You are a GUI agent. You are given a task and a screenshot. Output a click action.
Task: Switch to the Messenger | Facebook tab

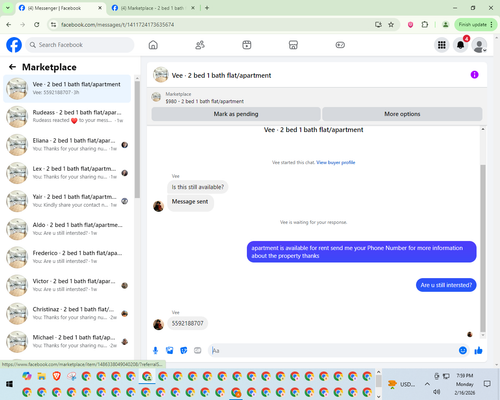coord(60,8)
